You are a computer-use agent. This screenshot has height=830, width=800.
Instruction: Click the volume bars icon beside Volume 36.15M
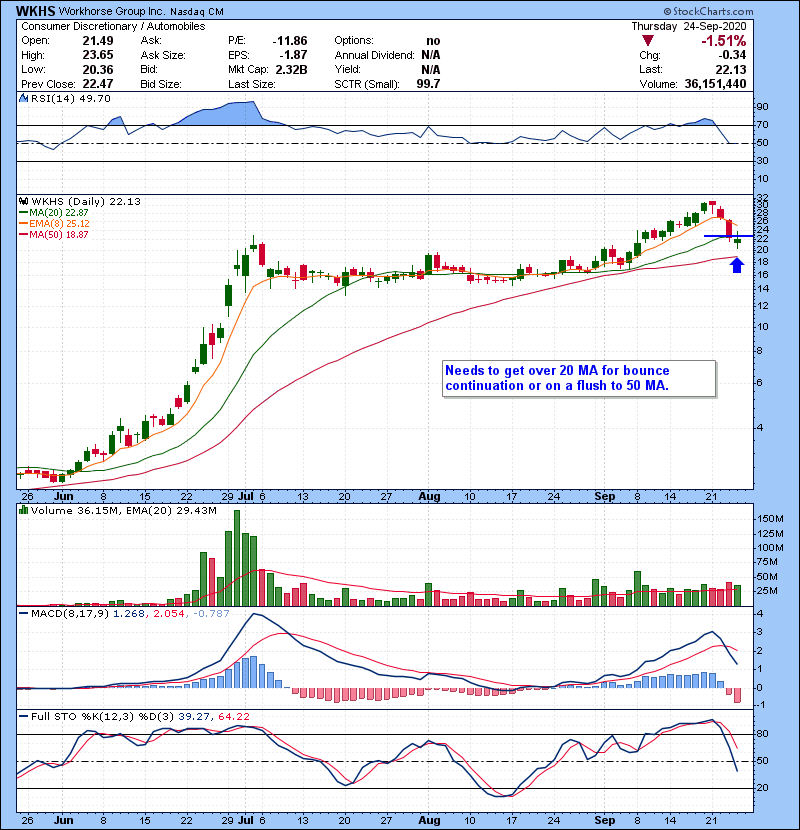23,510
